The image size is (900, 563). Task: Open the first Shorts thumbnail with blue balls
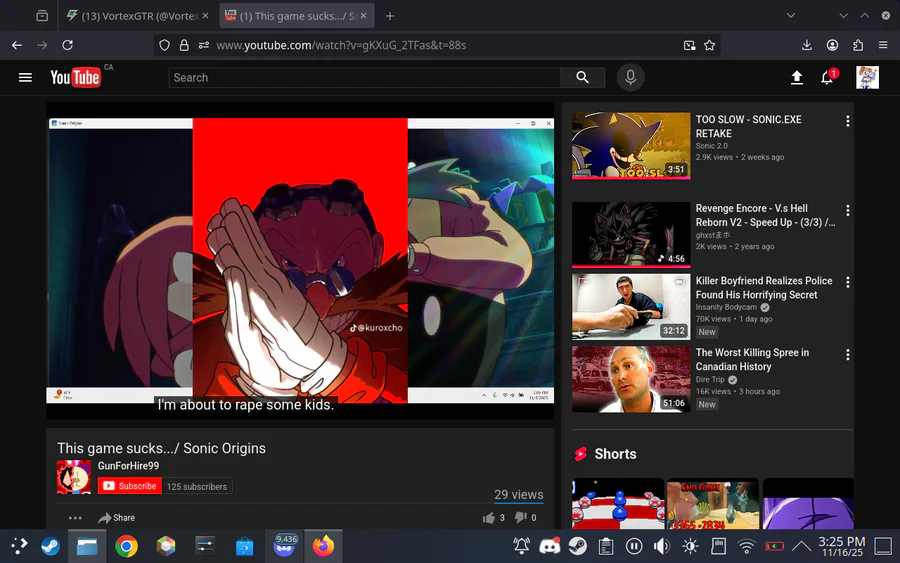(618, 503)
